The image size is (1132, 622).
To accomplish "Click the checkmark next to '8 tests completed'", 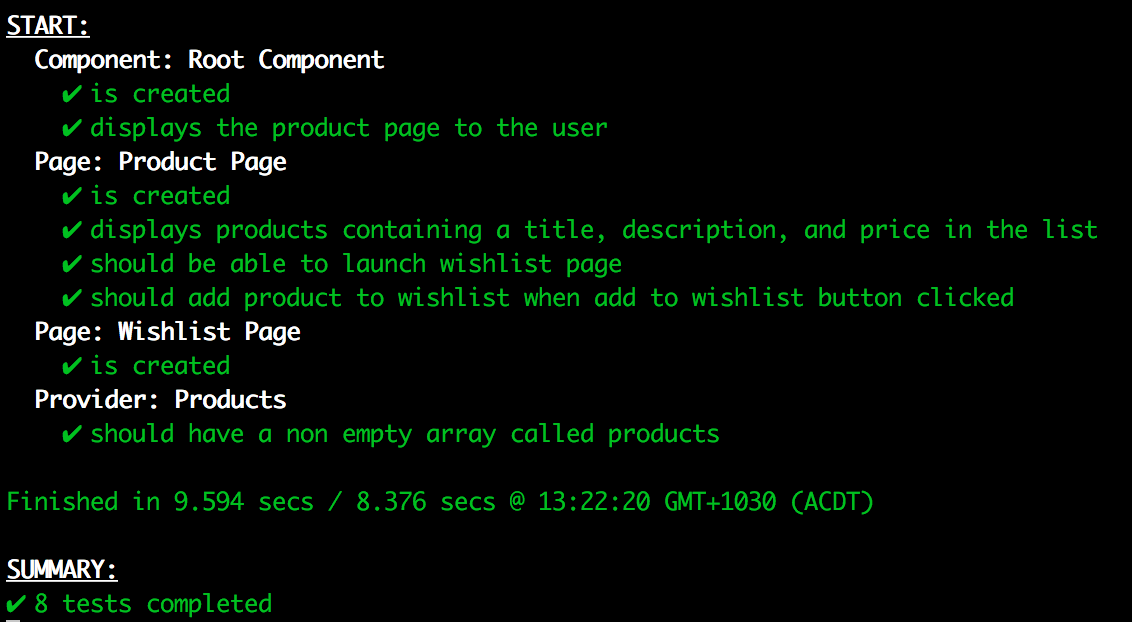I will [x=16, y=604].
